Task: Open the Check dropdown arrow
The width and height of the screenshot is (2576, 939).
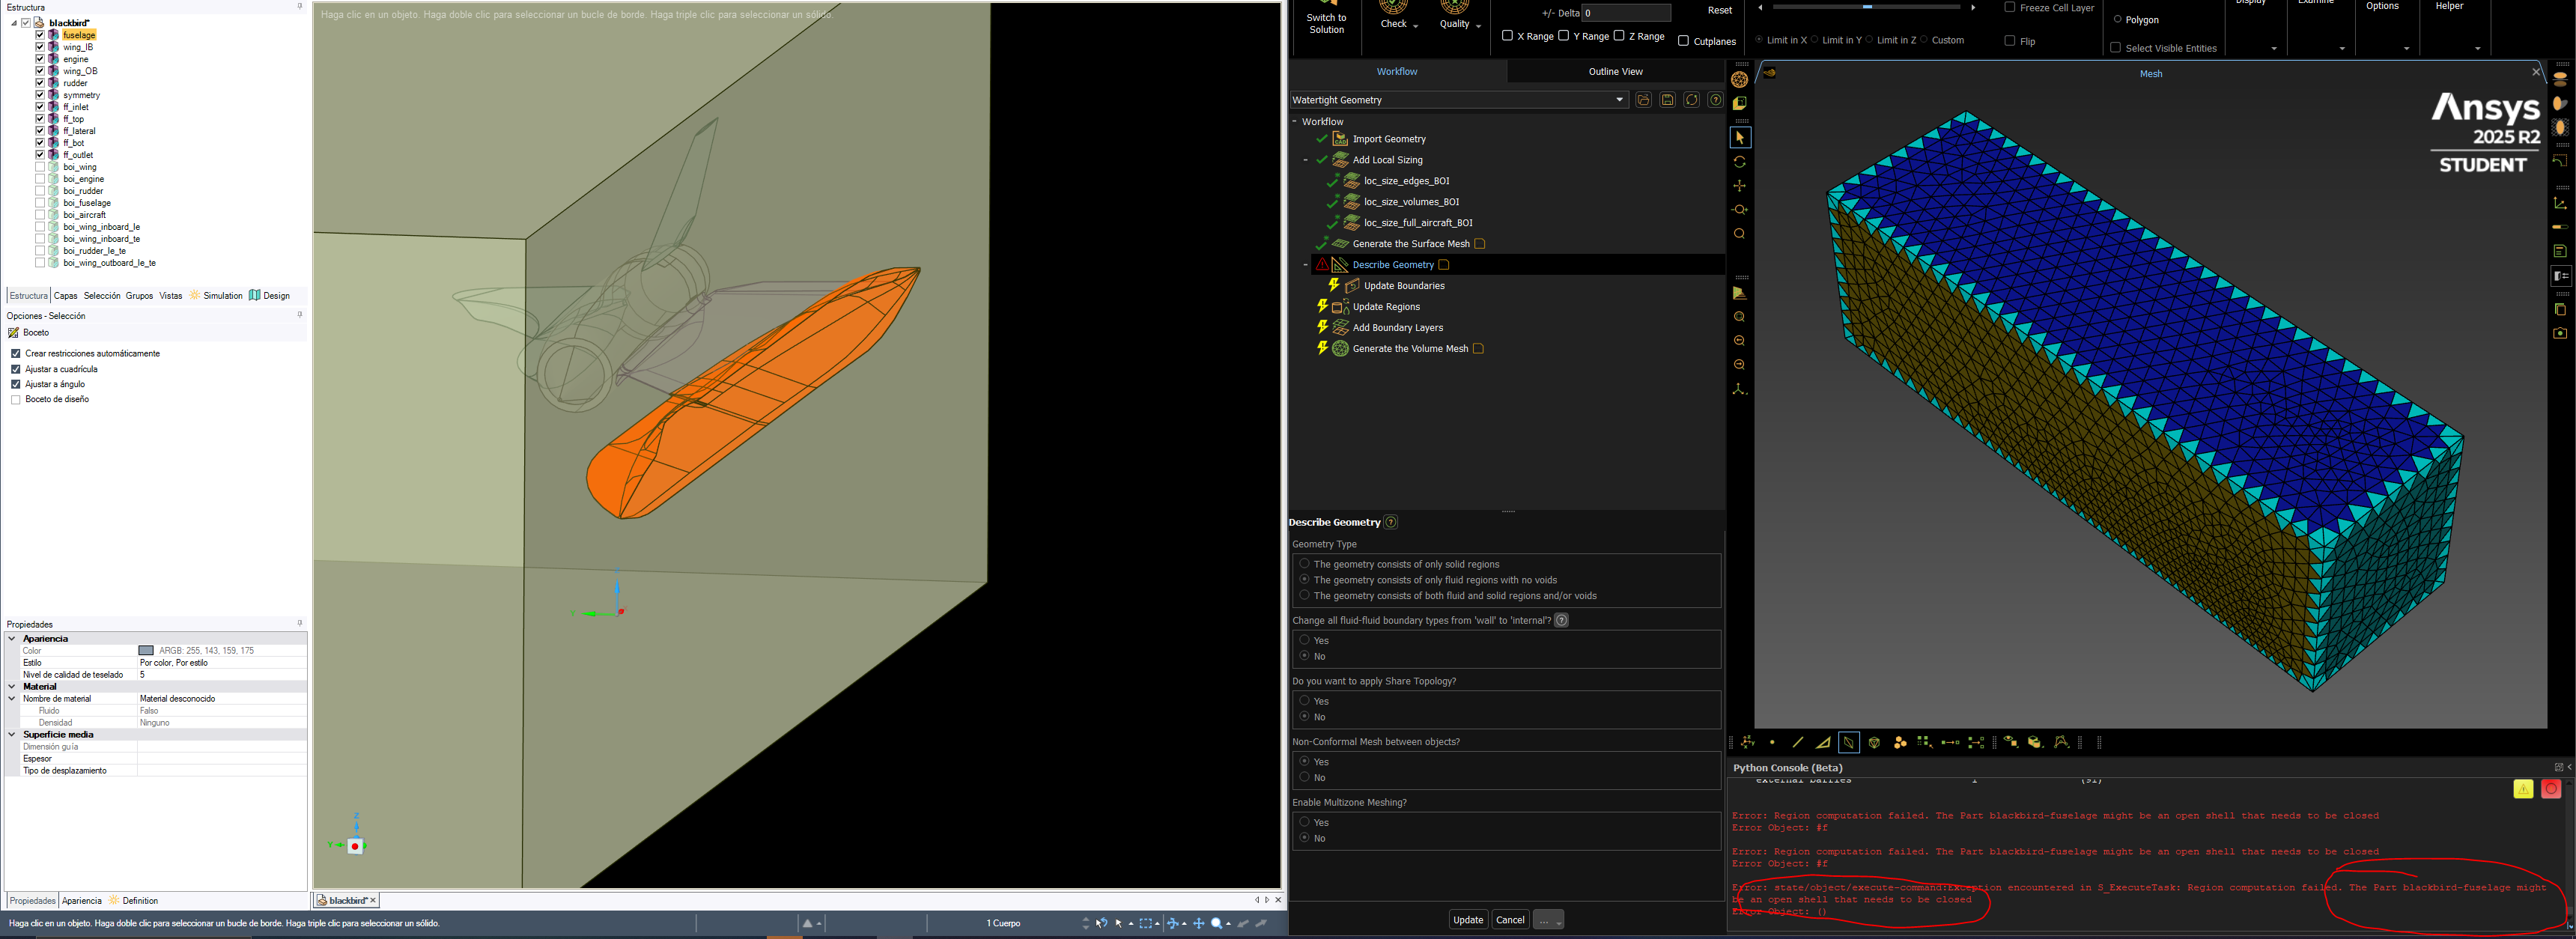Action: [x=1415, y=26]
